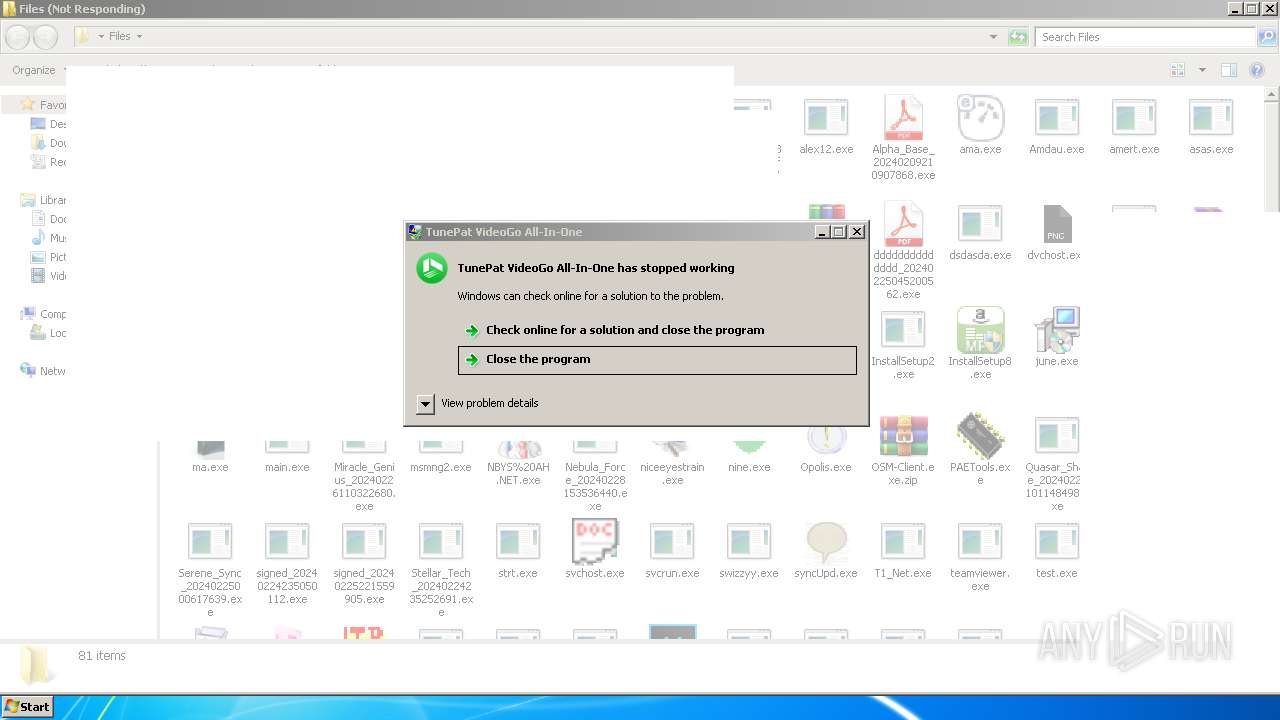The height and width of the screenshot is (720, 1280).
Task: Open the view options dropdown arrow
Action: click(x=1202, y=70)
